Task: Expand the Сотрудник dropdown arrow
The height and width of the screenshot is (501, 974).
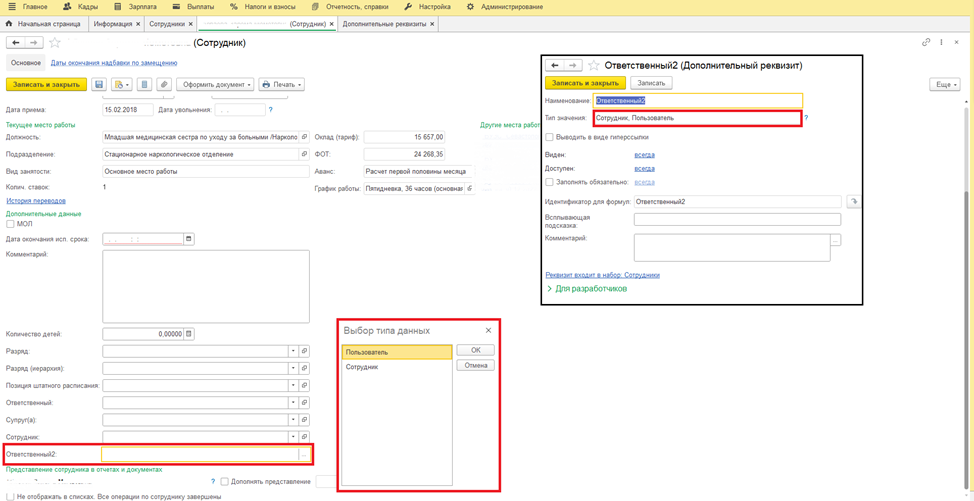Action: [293, 437]
